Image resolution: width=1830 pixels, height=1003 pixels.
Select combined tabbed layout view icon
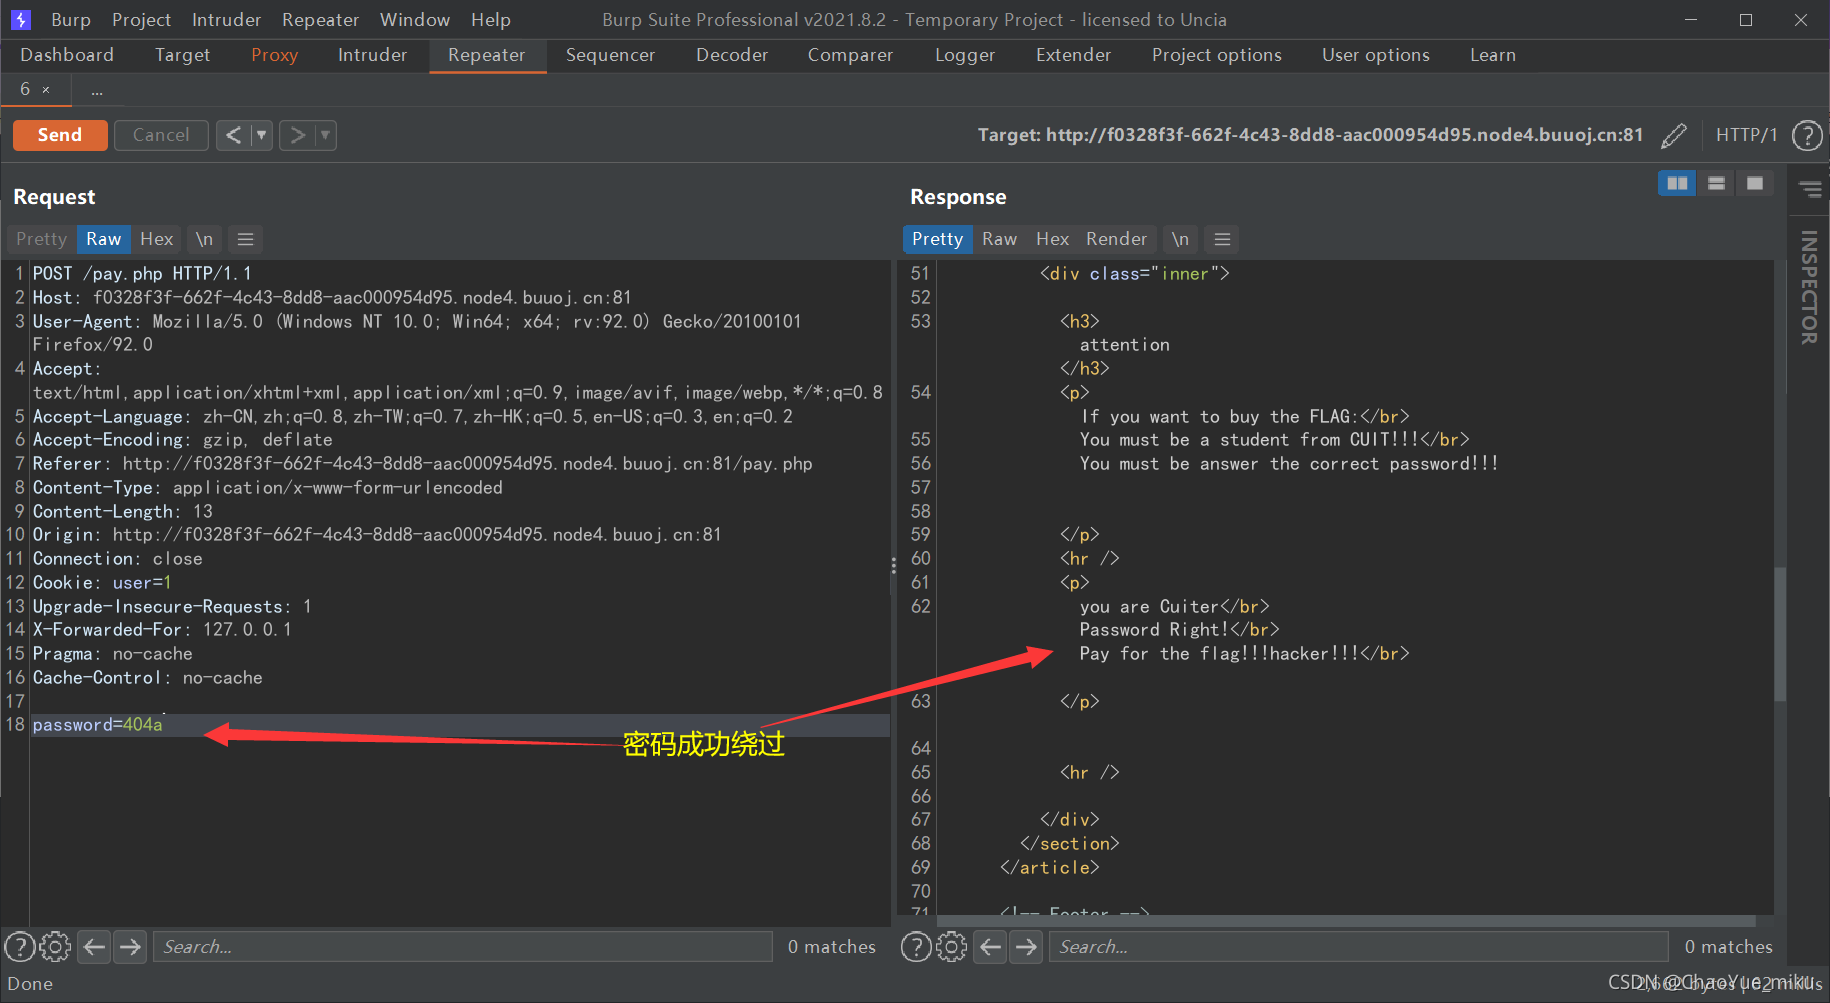tap(1755, 183)
